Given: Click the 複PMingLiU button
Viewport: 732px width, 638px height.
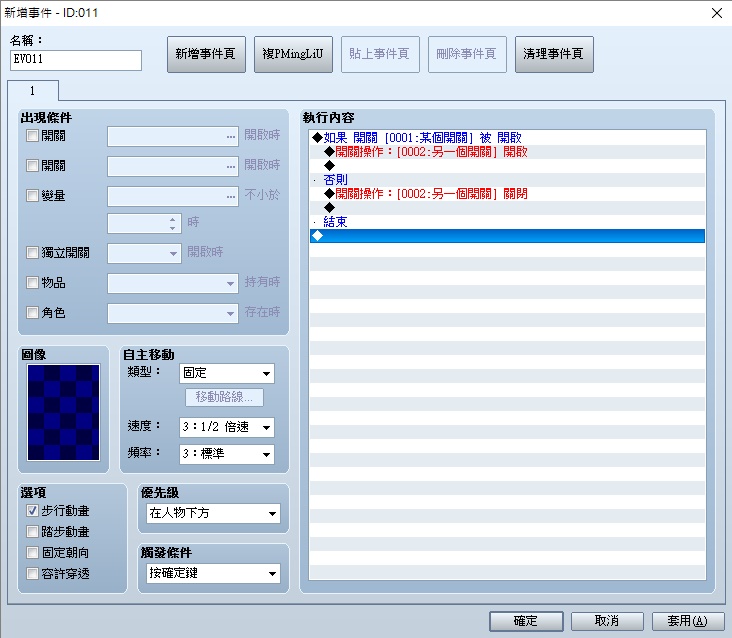Looking at the screenshot, I should [x=293, y=54].
